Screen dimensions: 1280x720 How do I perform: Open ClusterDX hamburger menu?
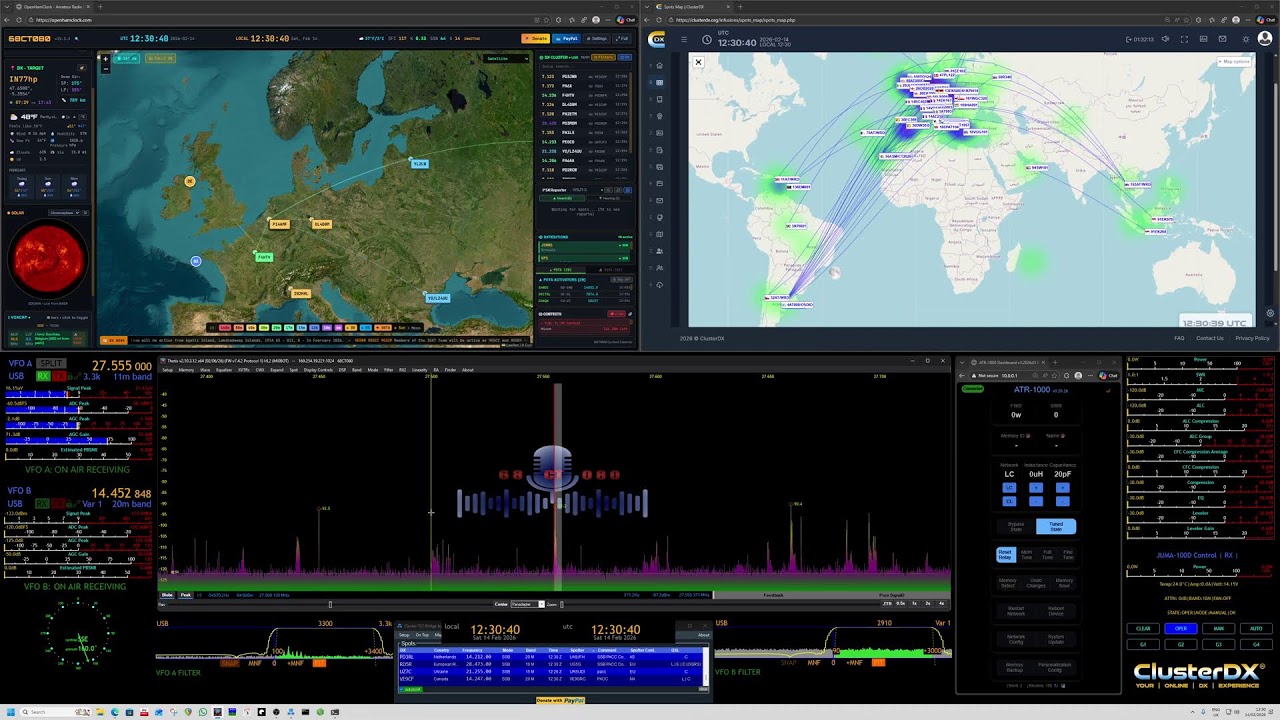point(684,39)
